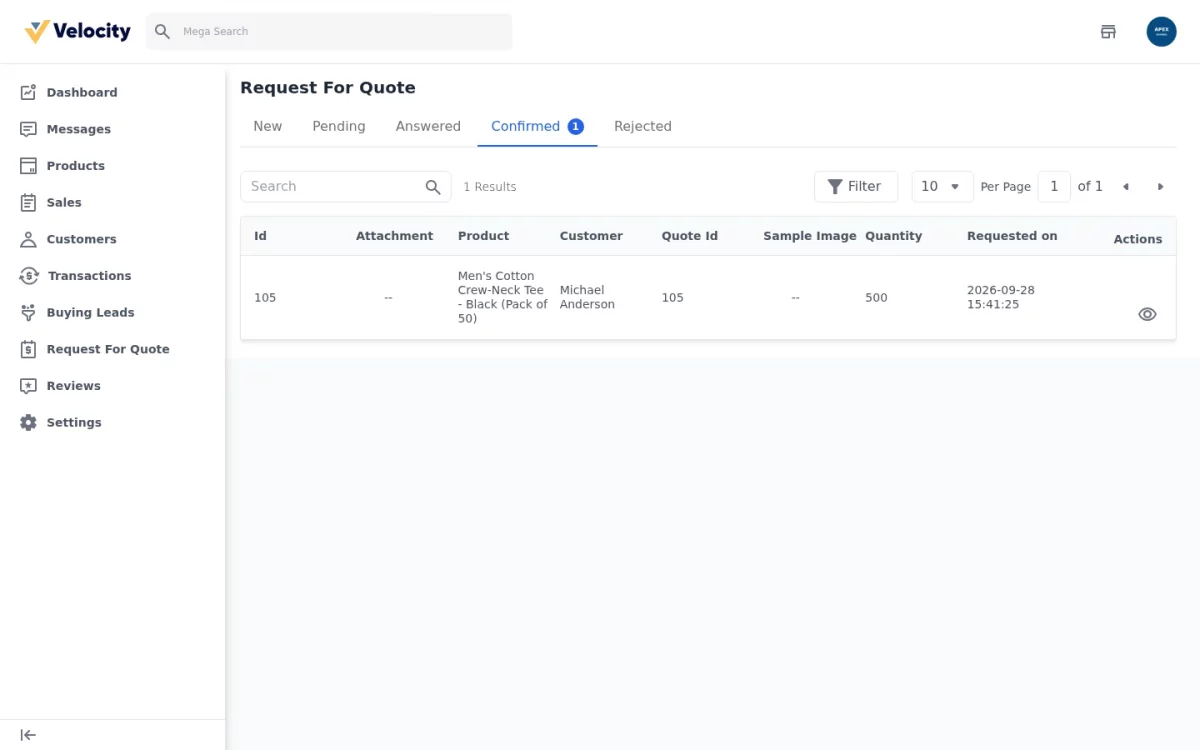Image resolution: width=1200 pixels, height=750 pixels.
Task: Click the Transactions sidebar icon
Action: pos(29,276)
